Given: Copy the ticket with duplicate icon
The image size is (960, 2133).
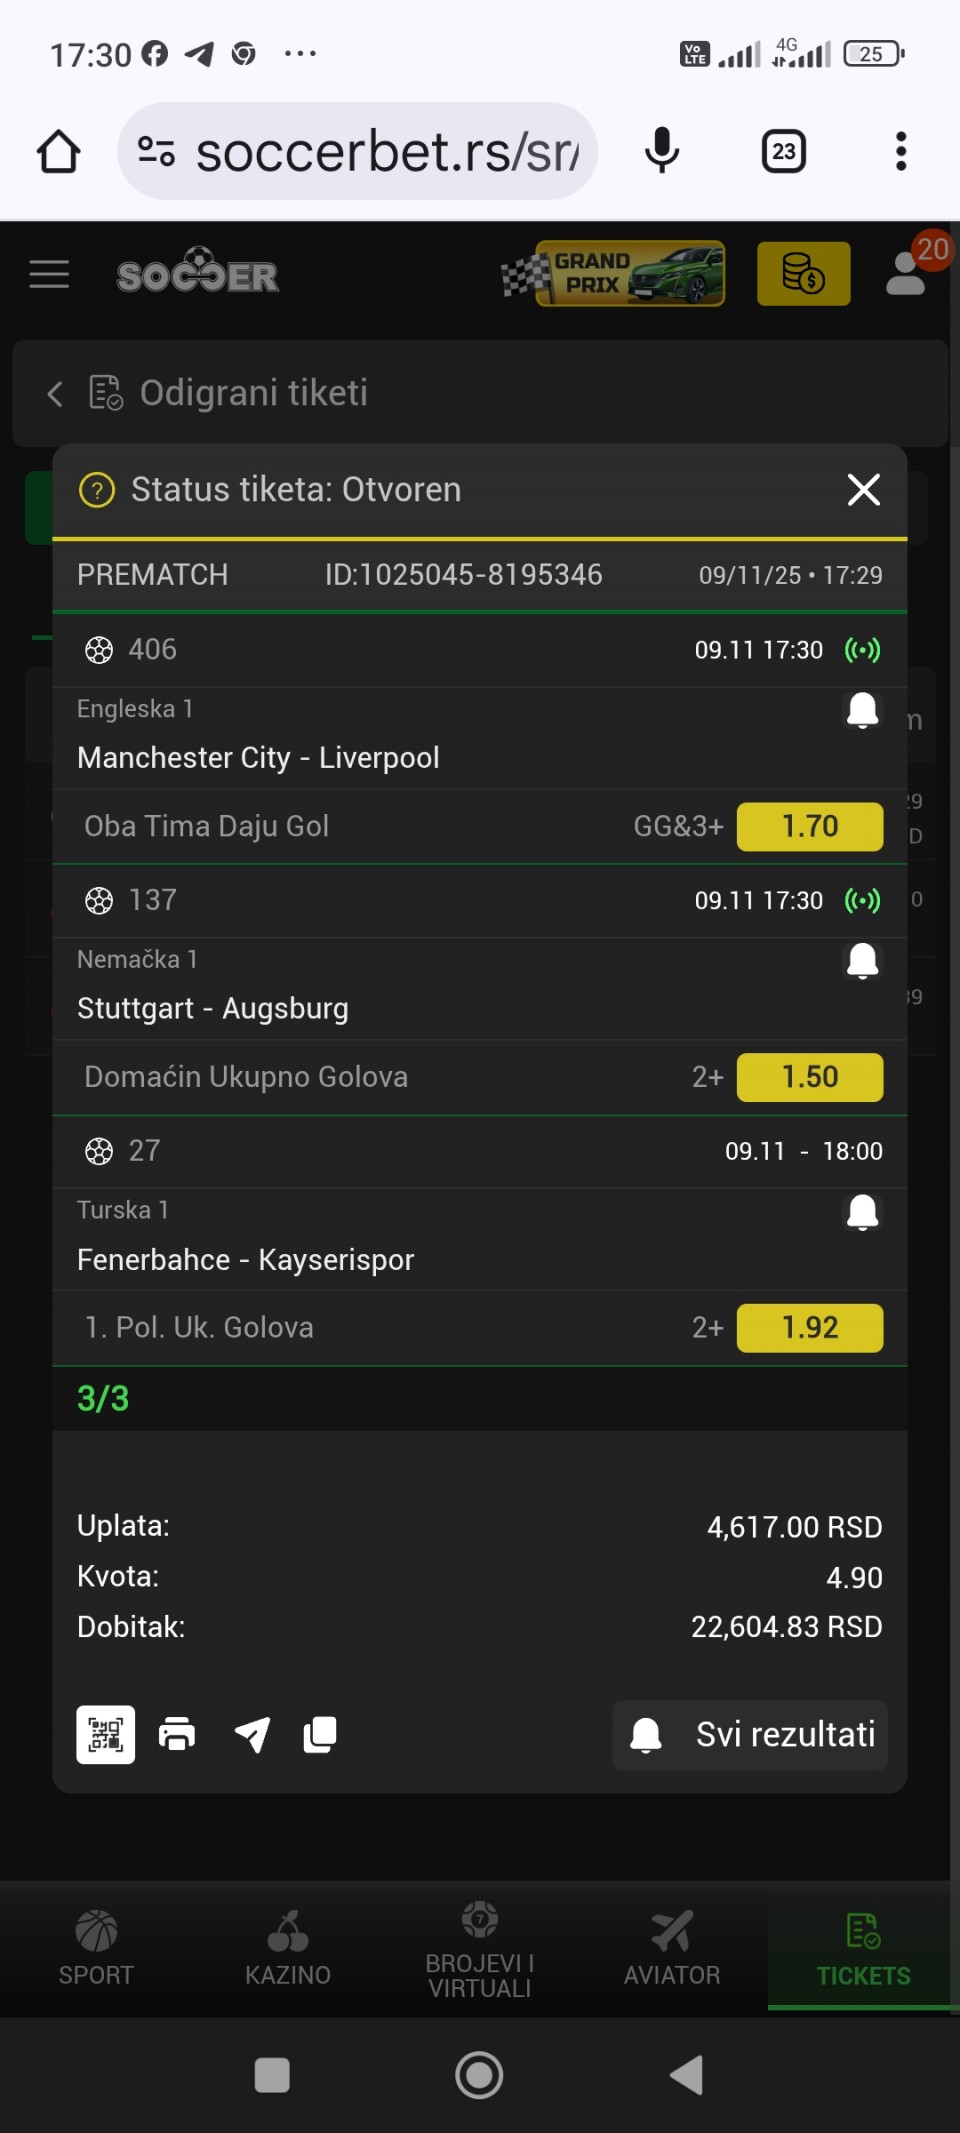Looking at the screenshot, I should (320, 1734).
